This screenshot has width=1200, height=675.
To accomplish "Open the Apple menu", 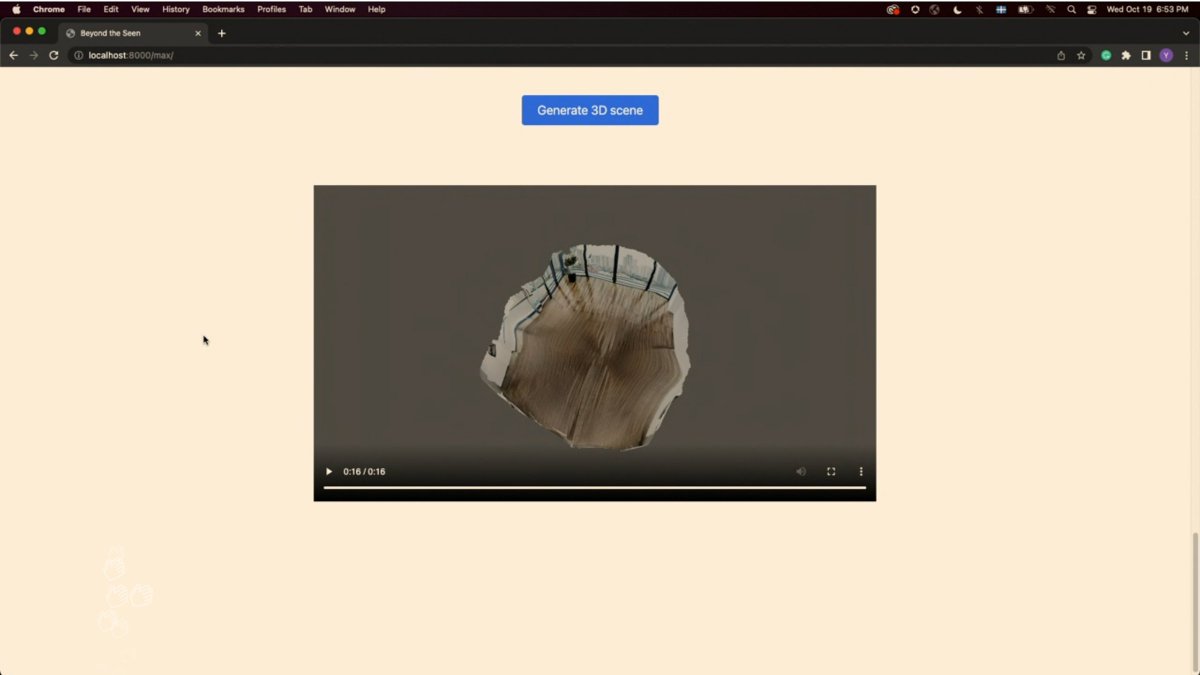I will click(16, 9).
